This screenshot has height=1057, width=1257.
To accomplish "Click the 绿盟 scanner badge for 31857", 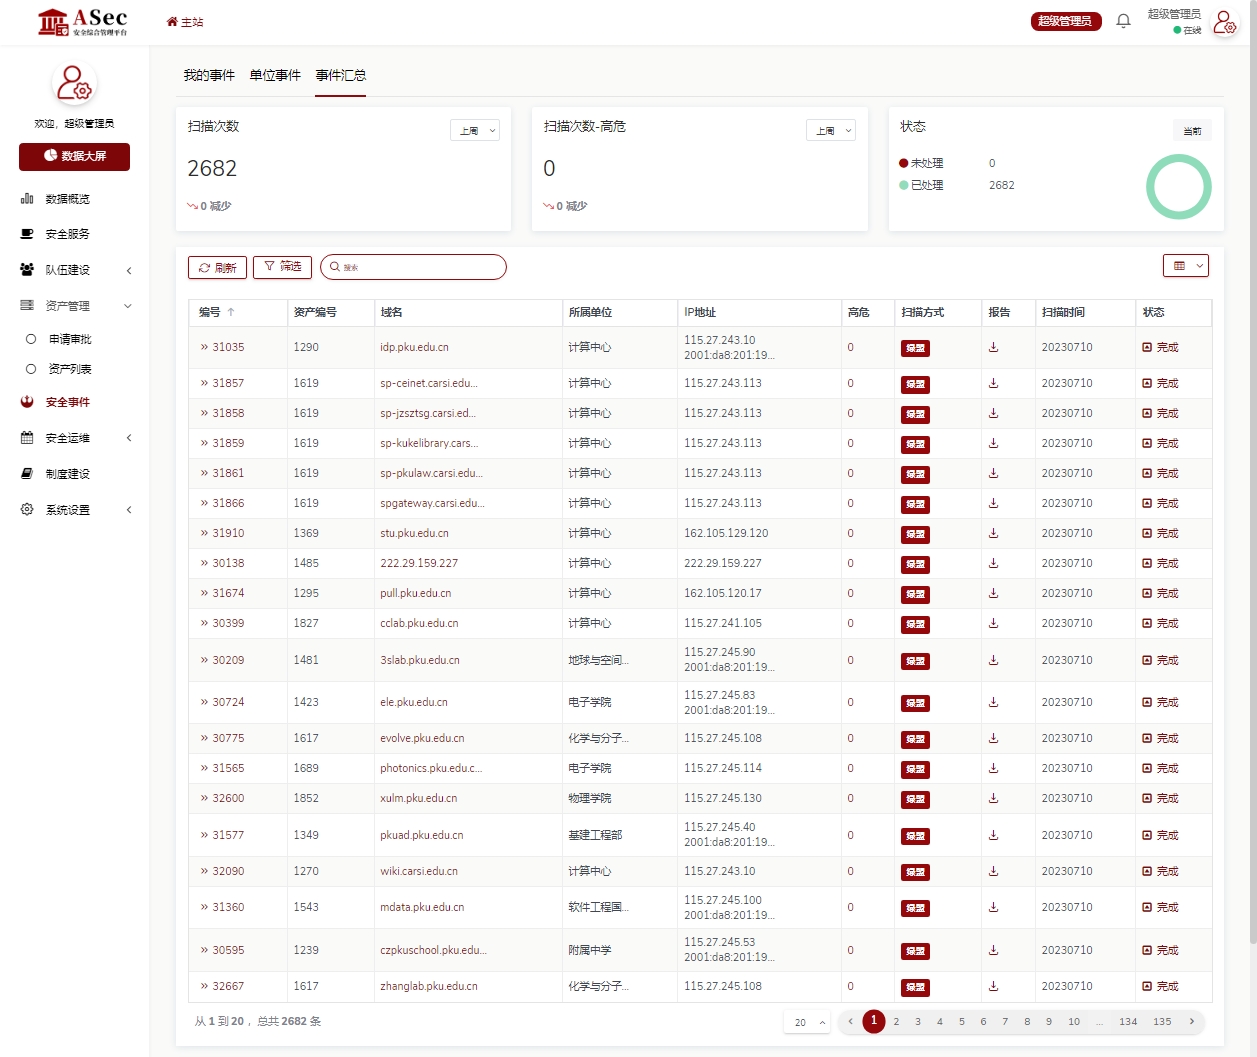I will click(x=915, y=384).
